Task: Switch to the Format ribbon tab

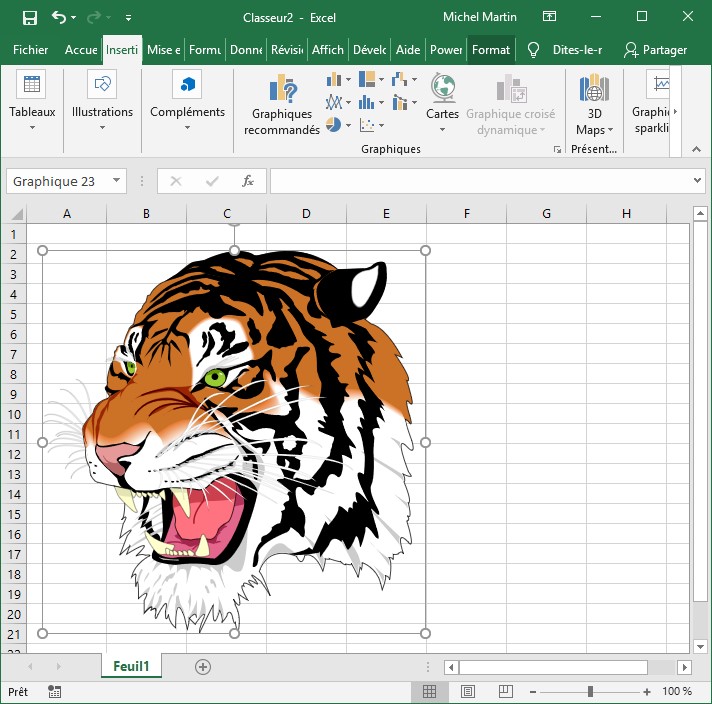Action: point(491,50)
